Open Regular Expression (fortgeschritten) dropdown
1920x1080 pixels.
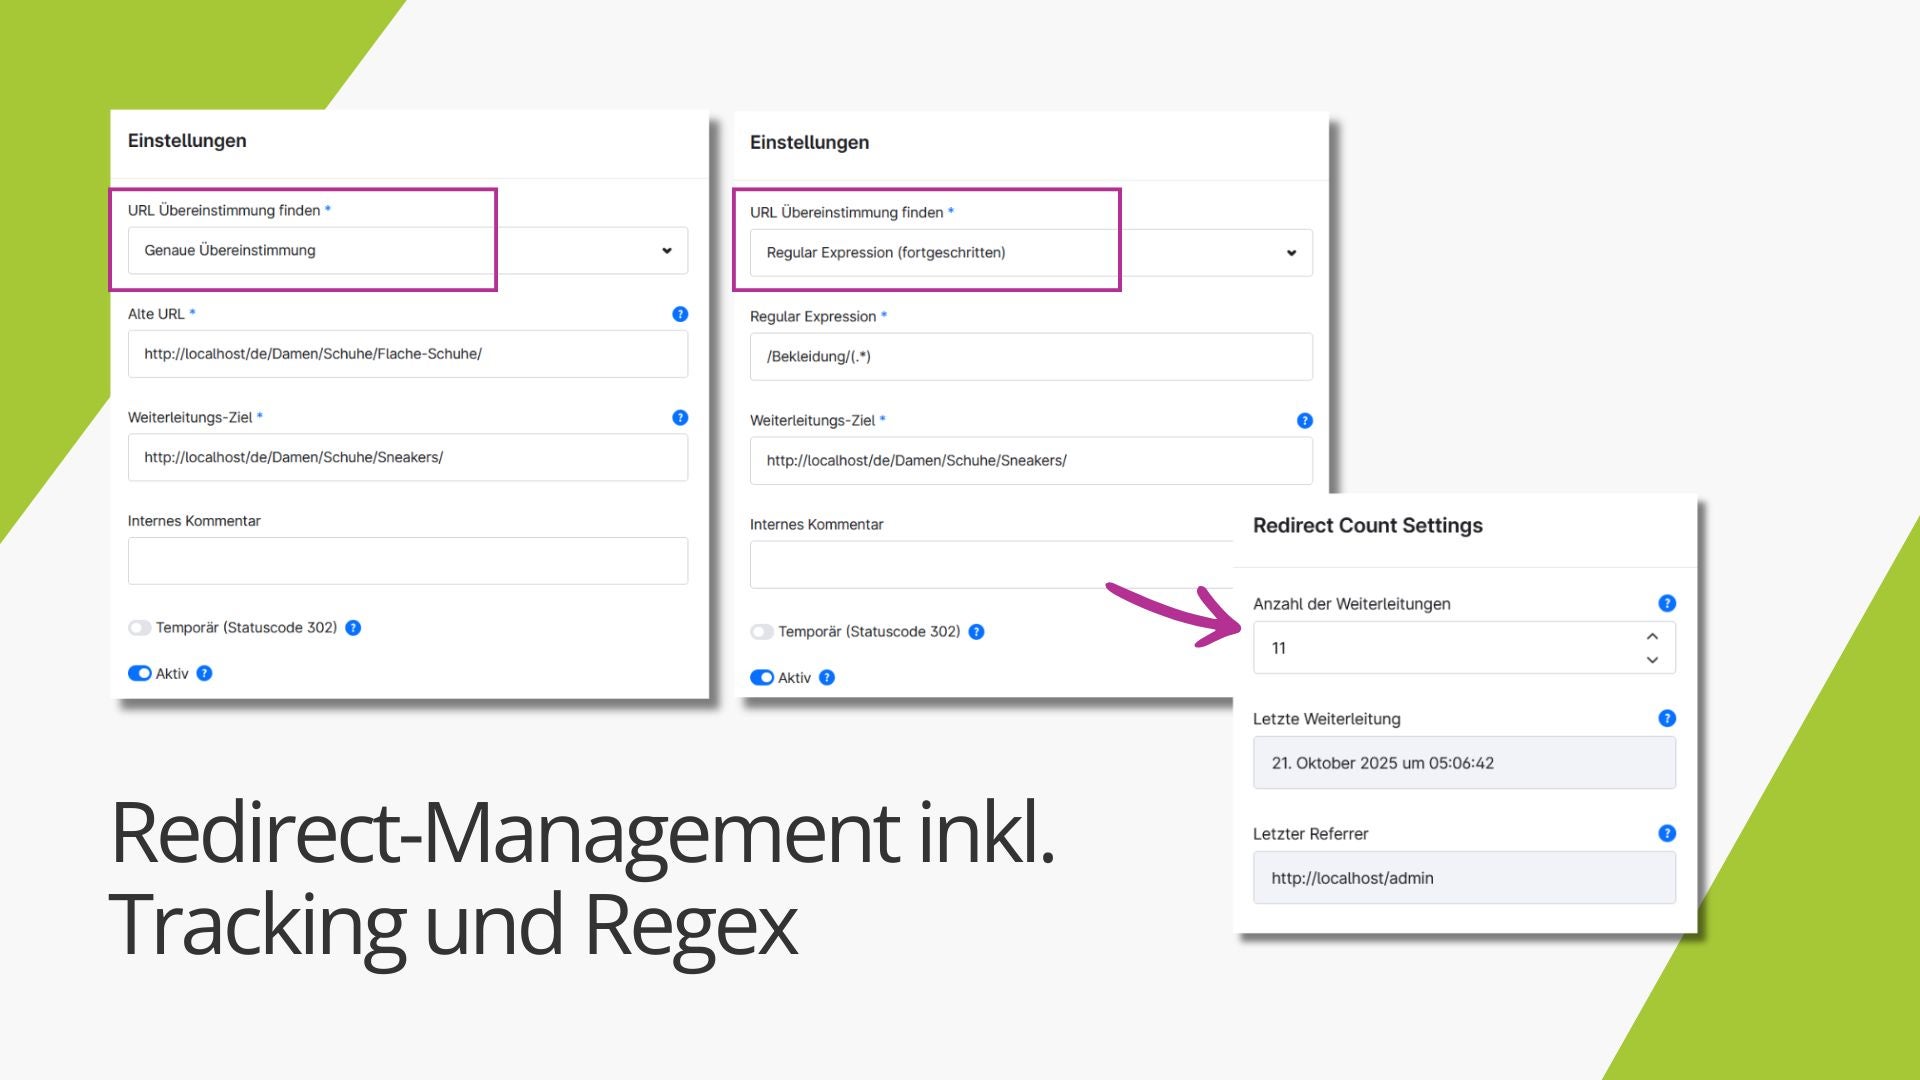pyautogui.click(x=1030, y=253)
